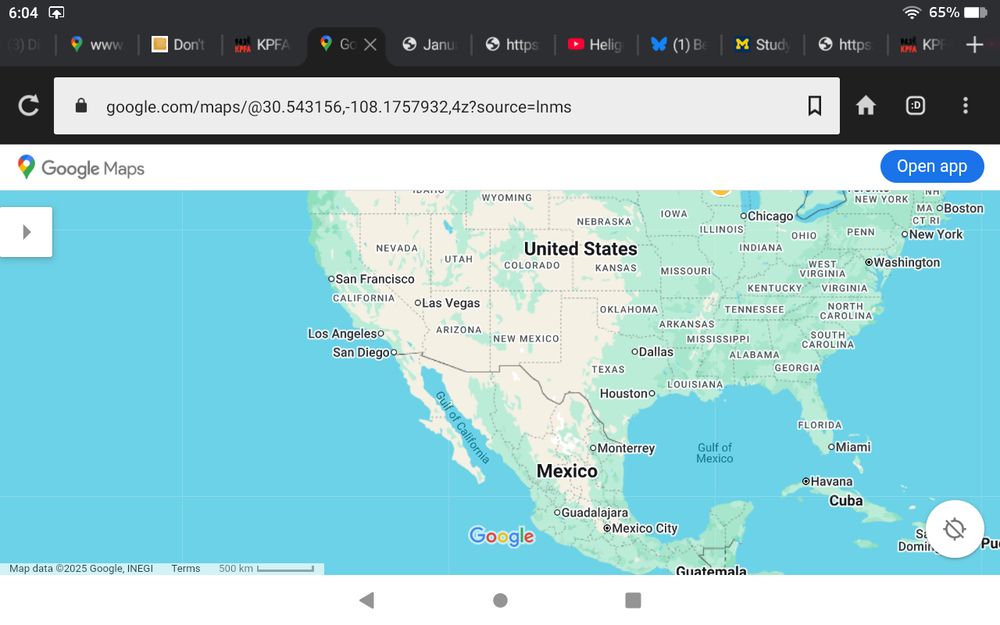Select Washington on the map
Image resolution: width=1000 pixels, height=625 pixels.
[902, 262]
